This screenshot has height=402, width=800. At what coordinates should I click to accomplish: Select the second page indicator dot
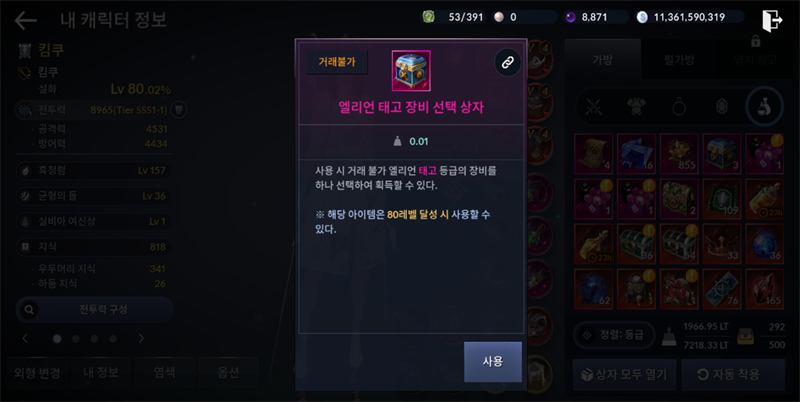coord(76,339)
